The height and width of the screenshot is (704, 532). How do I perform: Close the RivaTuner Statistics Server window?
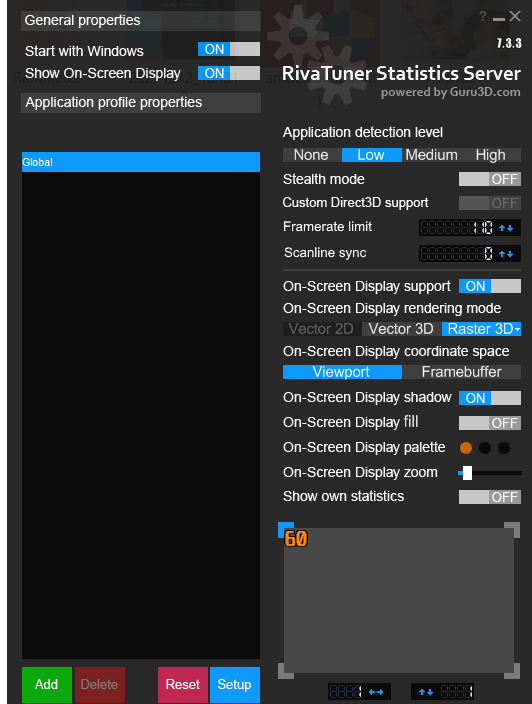point(515,16)
